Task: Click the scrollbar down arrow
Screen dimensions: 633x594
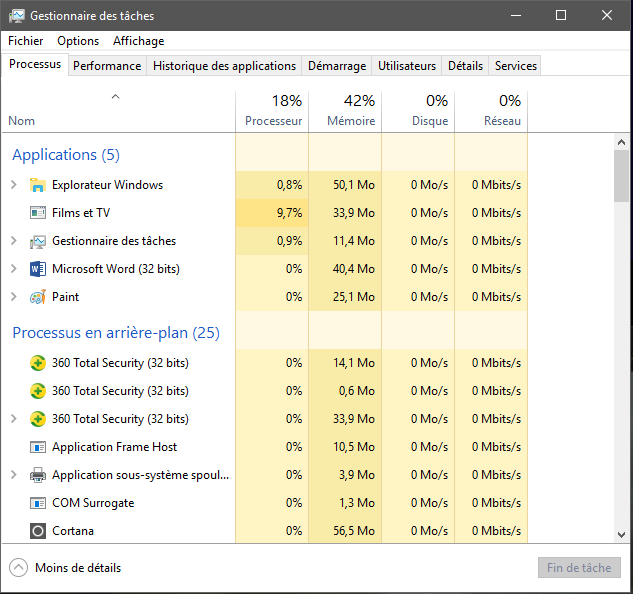Action: [621, 535]
